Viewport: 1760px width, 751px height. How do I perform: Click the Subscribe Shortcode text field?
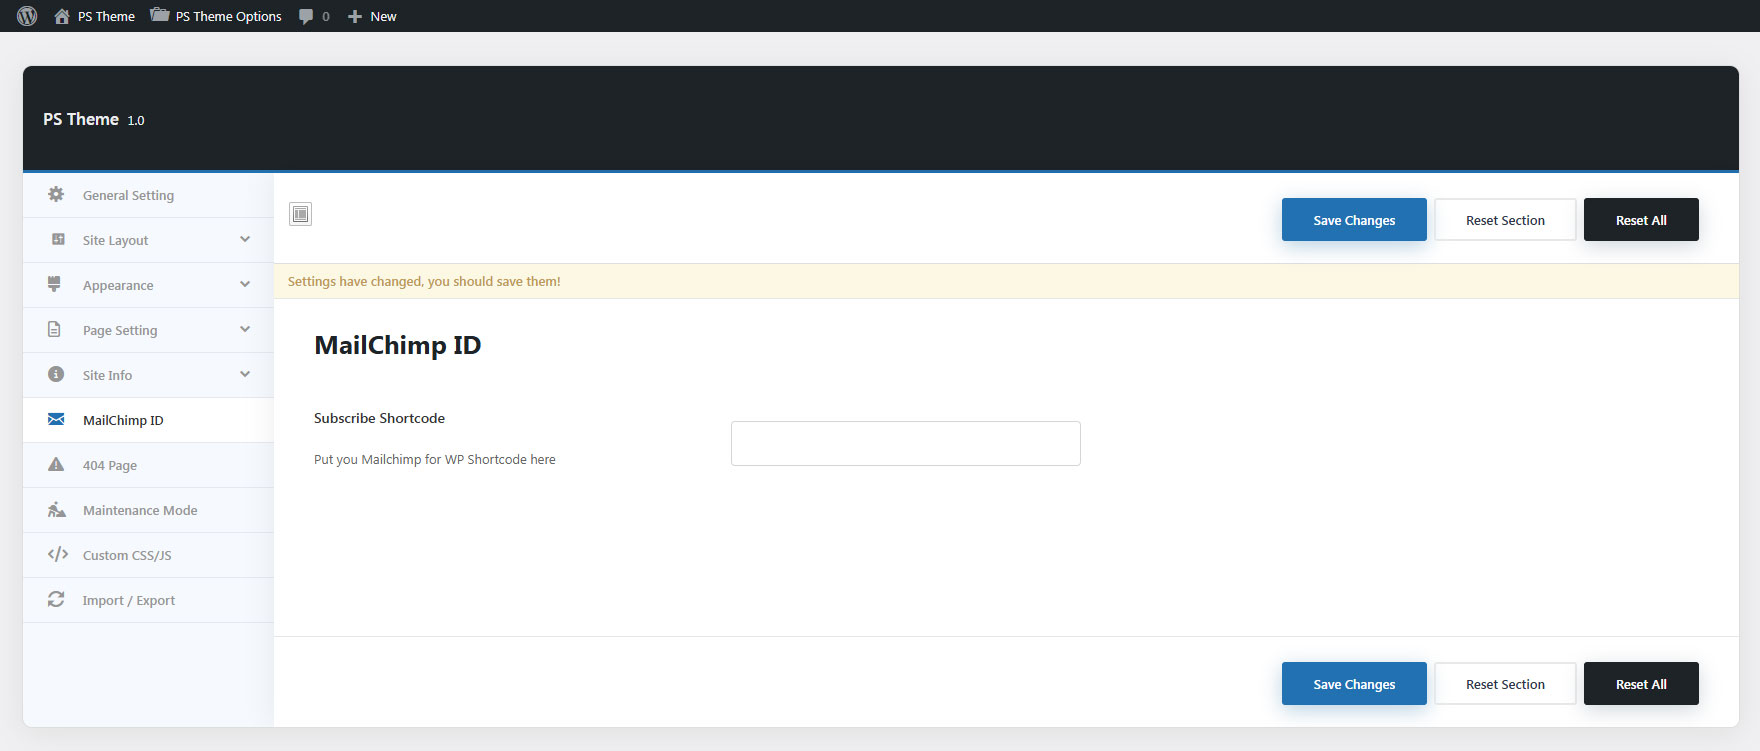coord(905,444)
